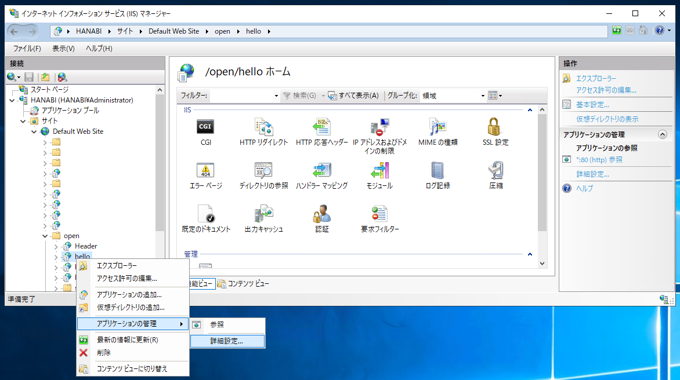The image size is (680, 380).
Task: Click the create new connection globe icon
Action: [x=12, y=77]
